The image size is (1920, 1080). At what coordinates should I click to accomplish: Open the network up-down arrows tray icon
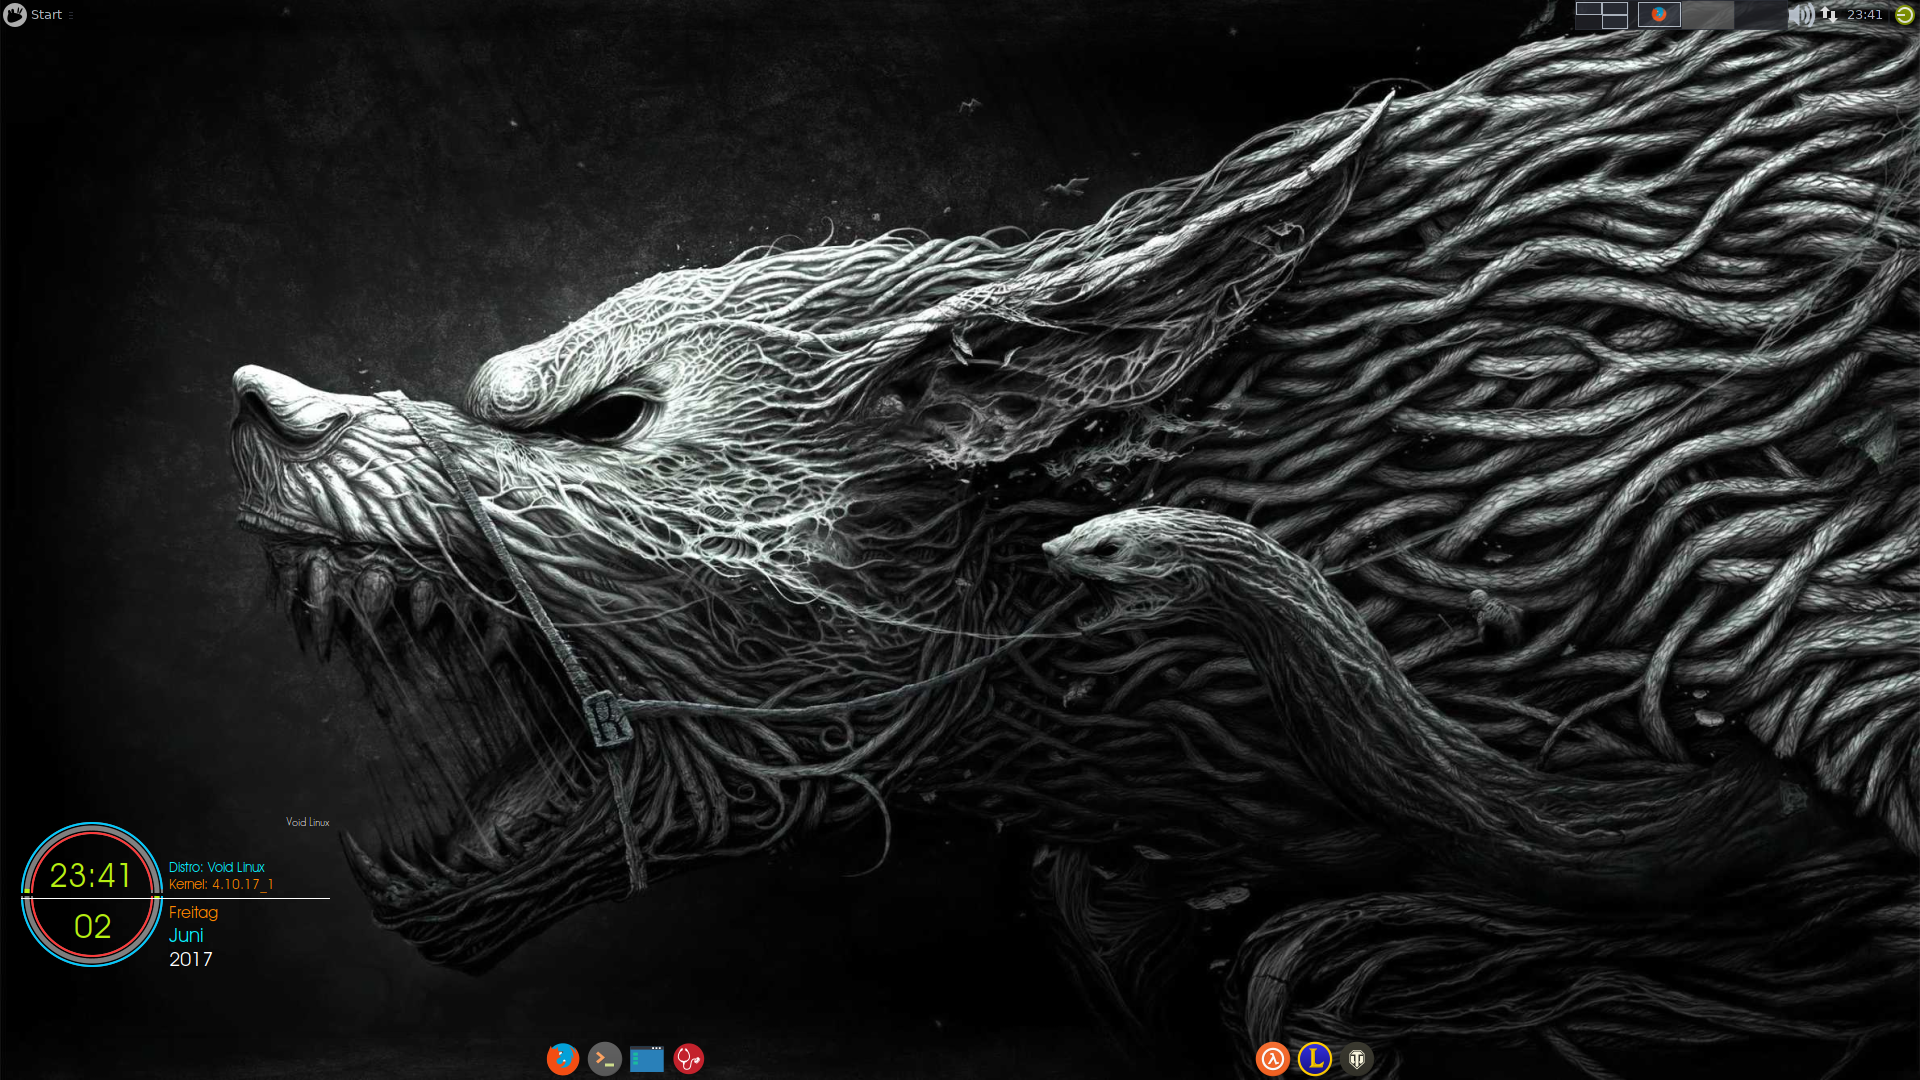(1828, 14)
